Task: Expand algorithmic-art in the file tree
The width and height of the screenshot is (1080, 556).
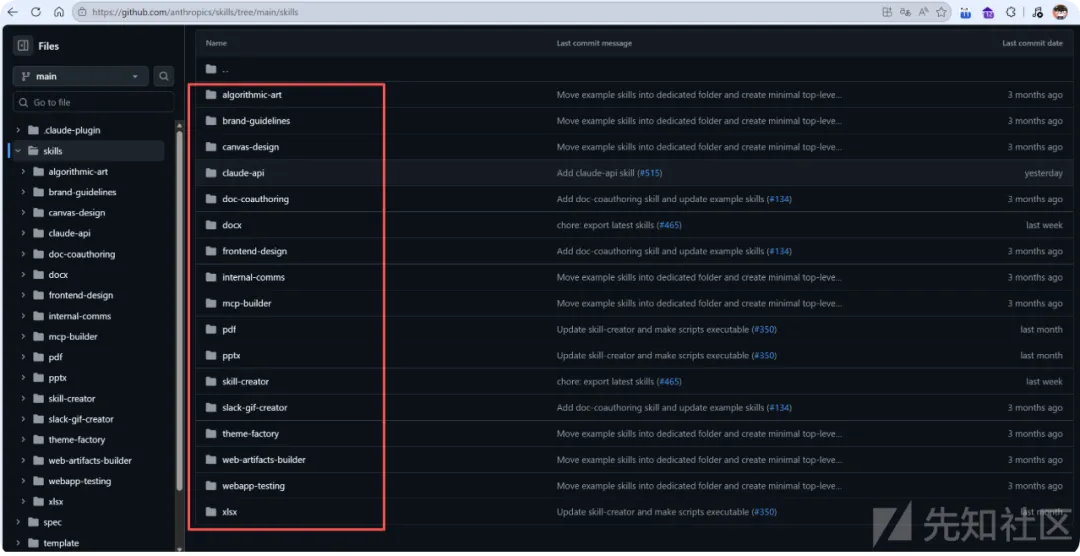Action: [x=23, y=172]
